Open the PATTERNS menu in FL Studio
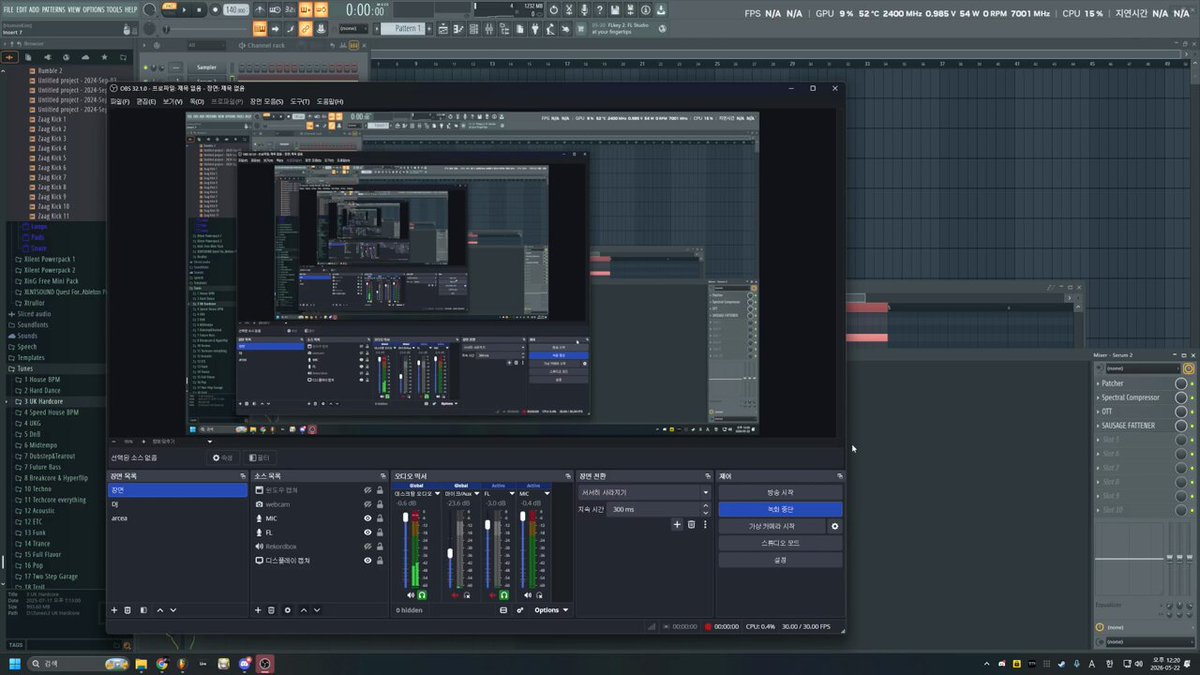The width and height of the screenshot is (1200, 675). click(54, 9)
